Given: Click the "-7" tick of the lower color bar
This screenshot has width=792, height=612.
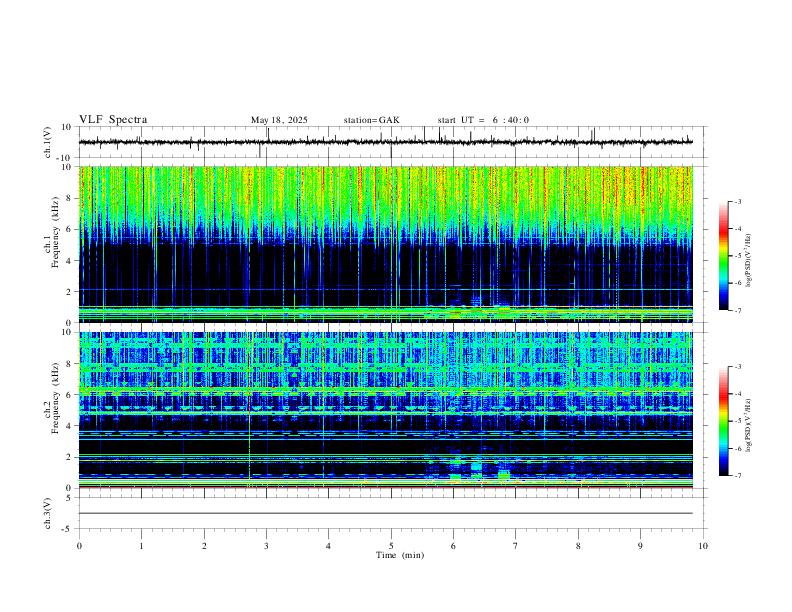Looking at the screenshot, I should (738, 475).
